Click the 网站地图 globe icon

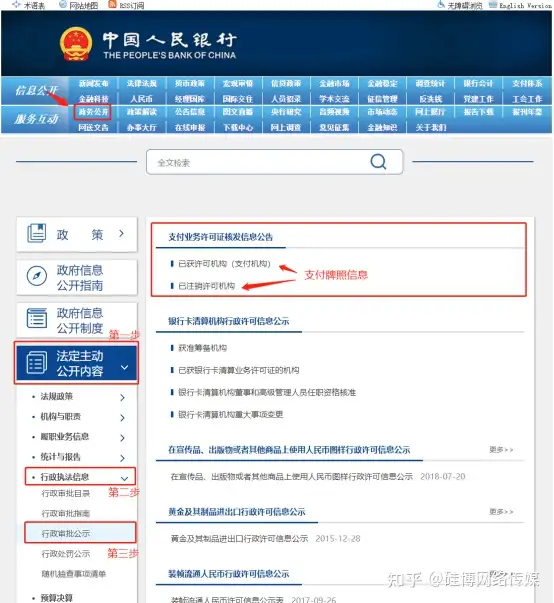(x=63, y=5)
